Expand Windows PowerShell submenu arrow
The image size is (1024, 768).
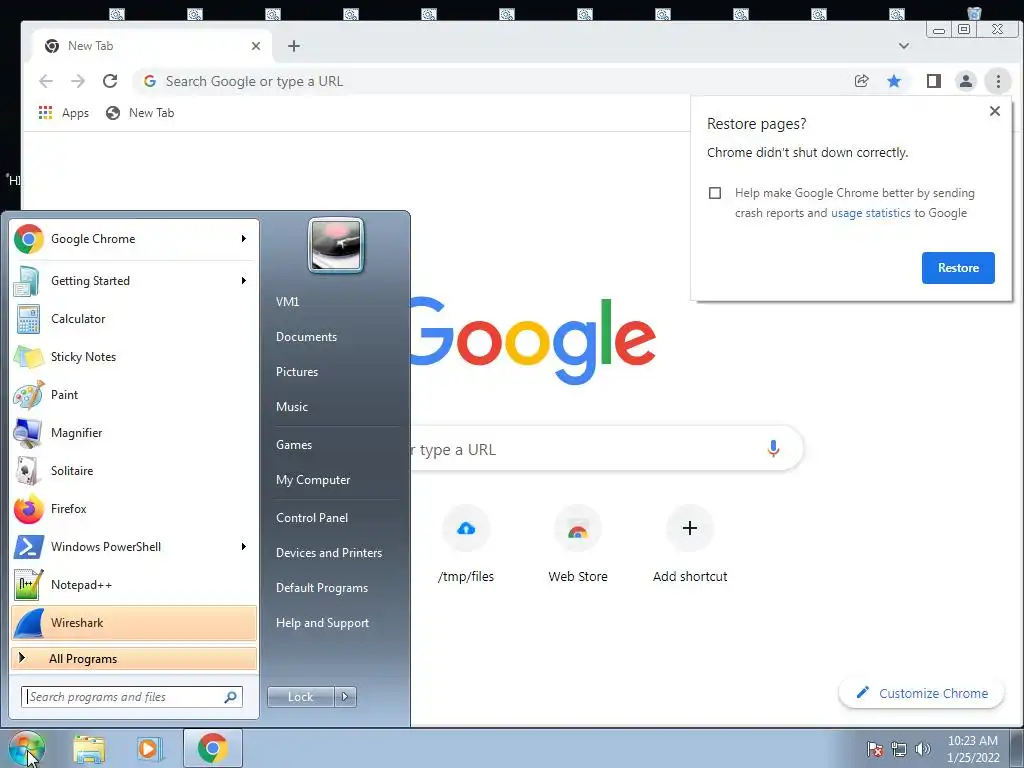click(x=244, y=546)
